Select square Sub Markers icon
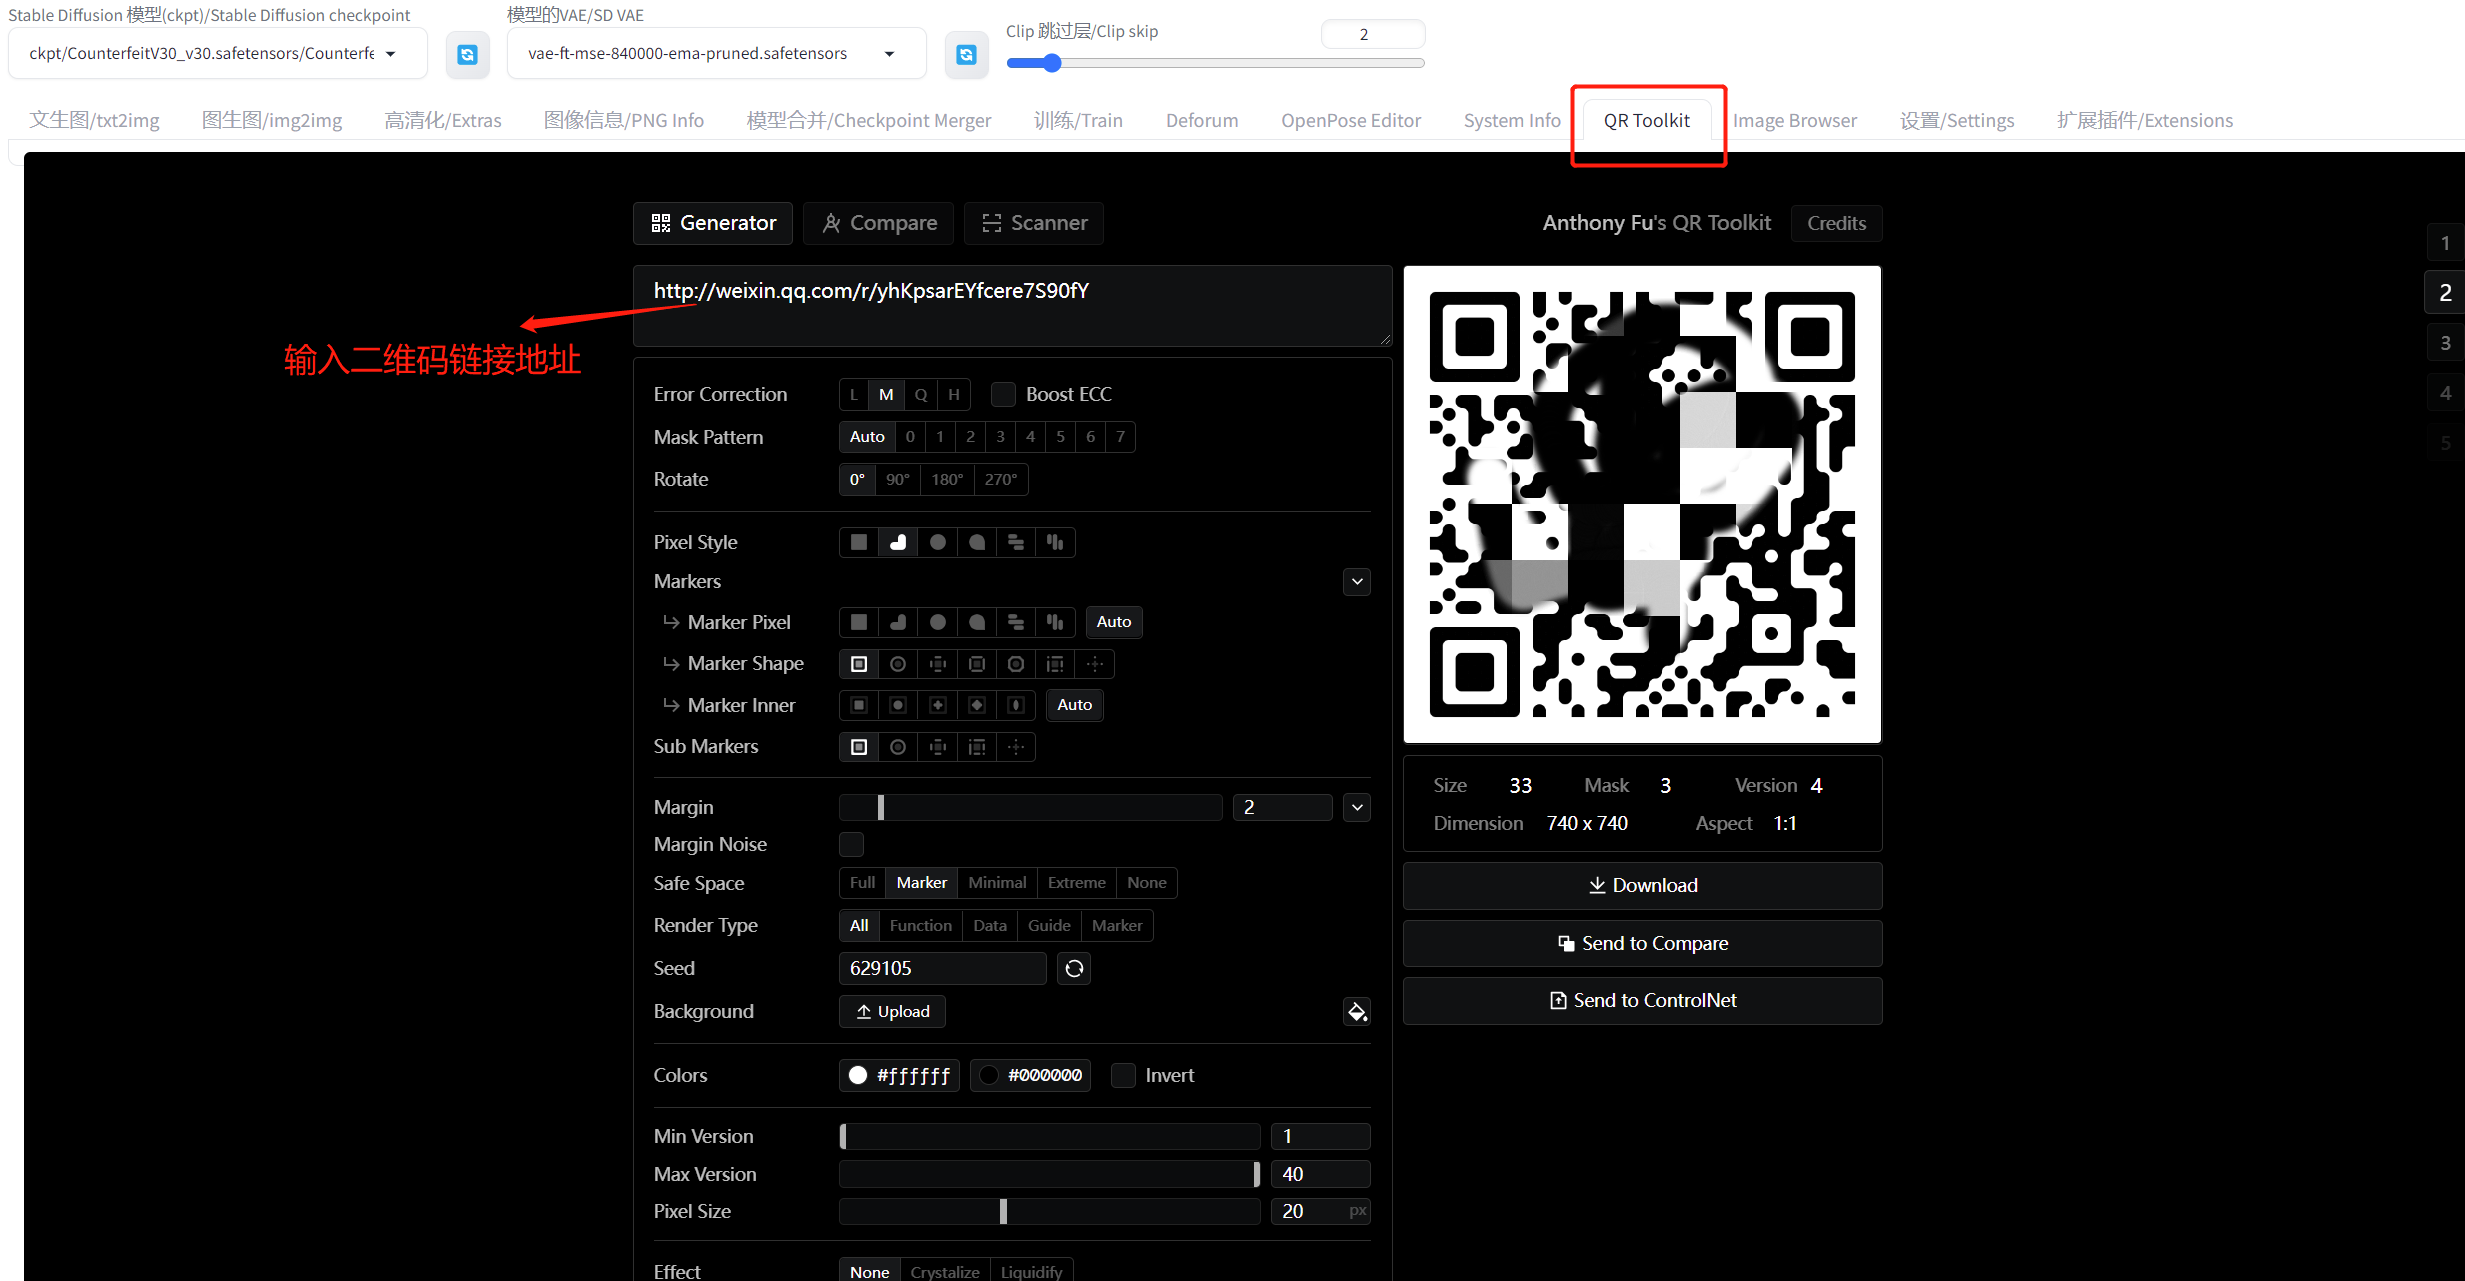Screen dimensions: 2465x1281 tap(858, 747)
